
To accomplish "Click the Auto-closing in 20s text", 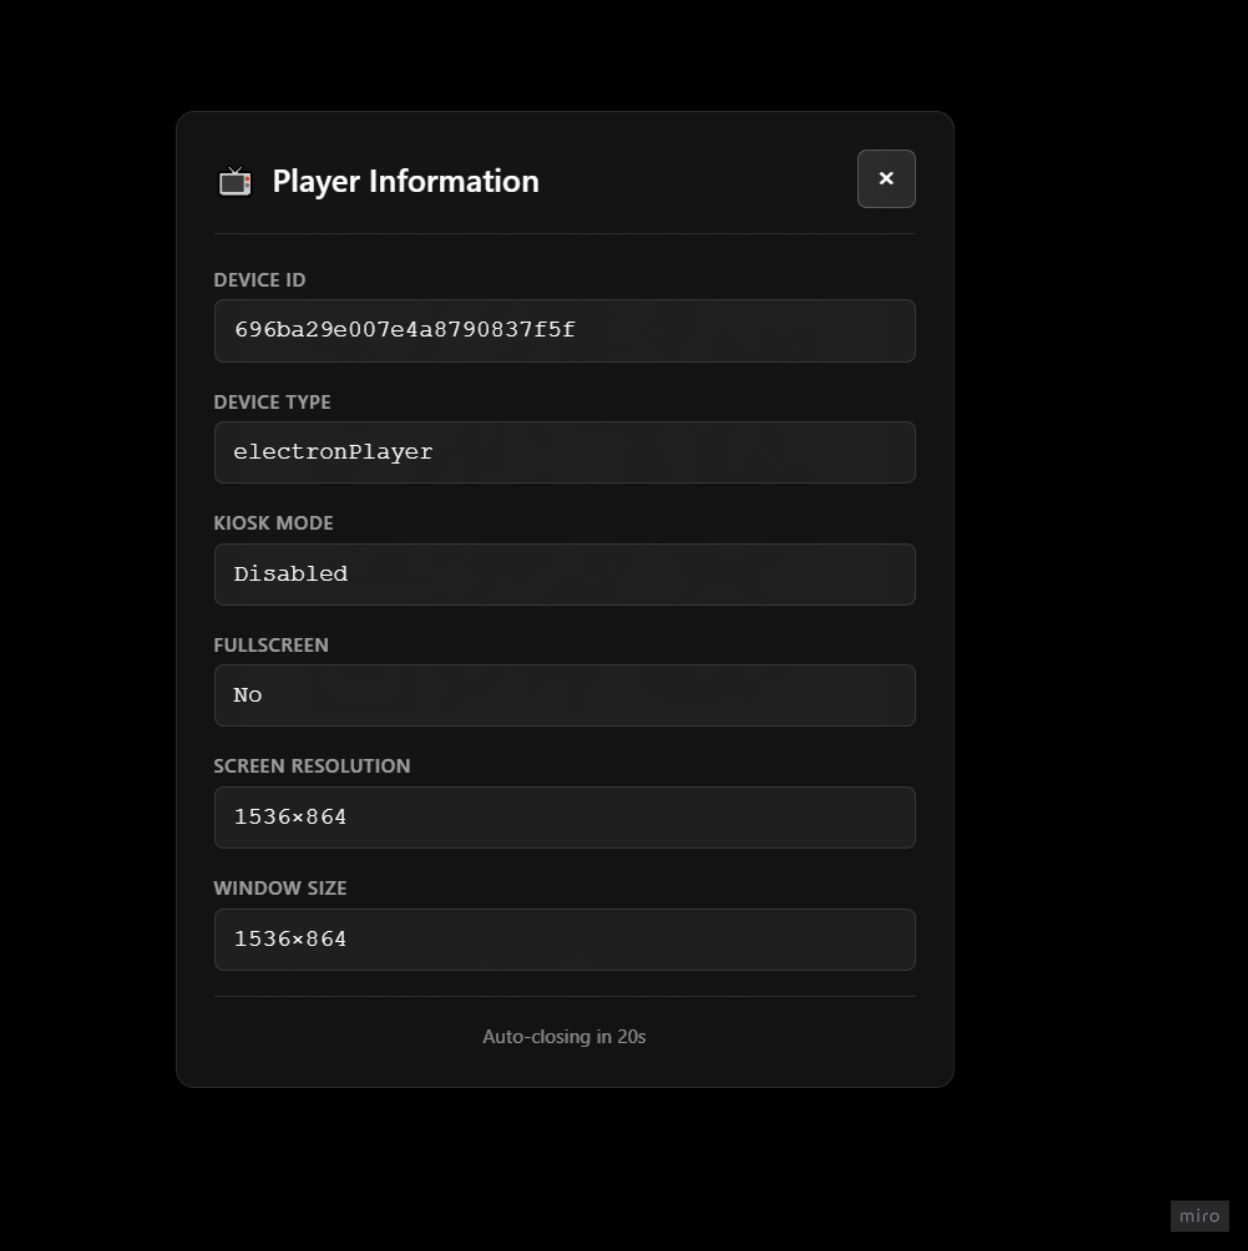I will 564,1037.
